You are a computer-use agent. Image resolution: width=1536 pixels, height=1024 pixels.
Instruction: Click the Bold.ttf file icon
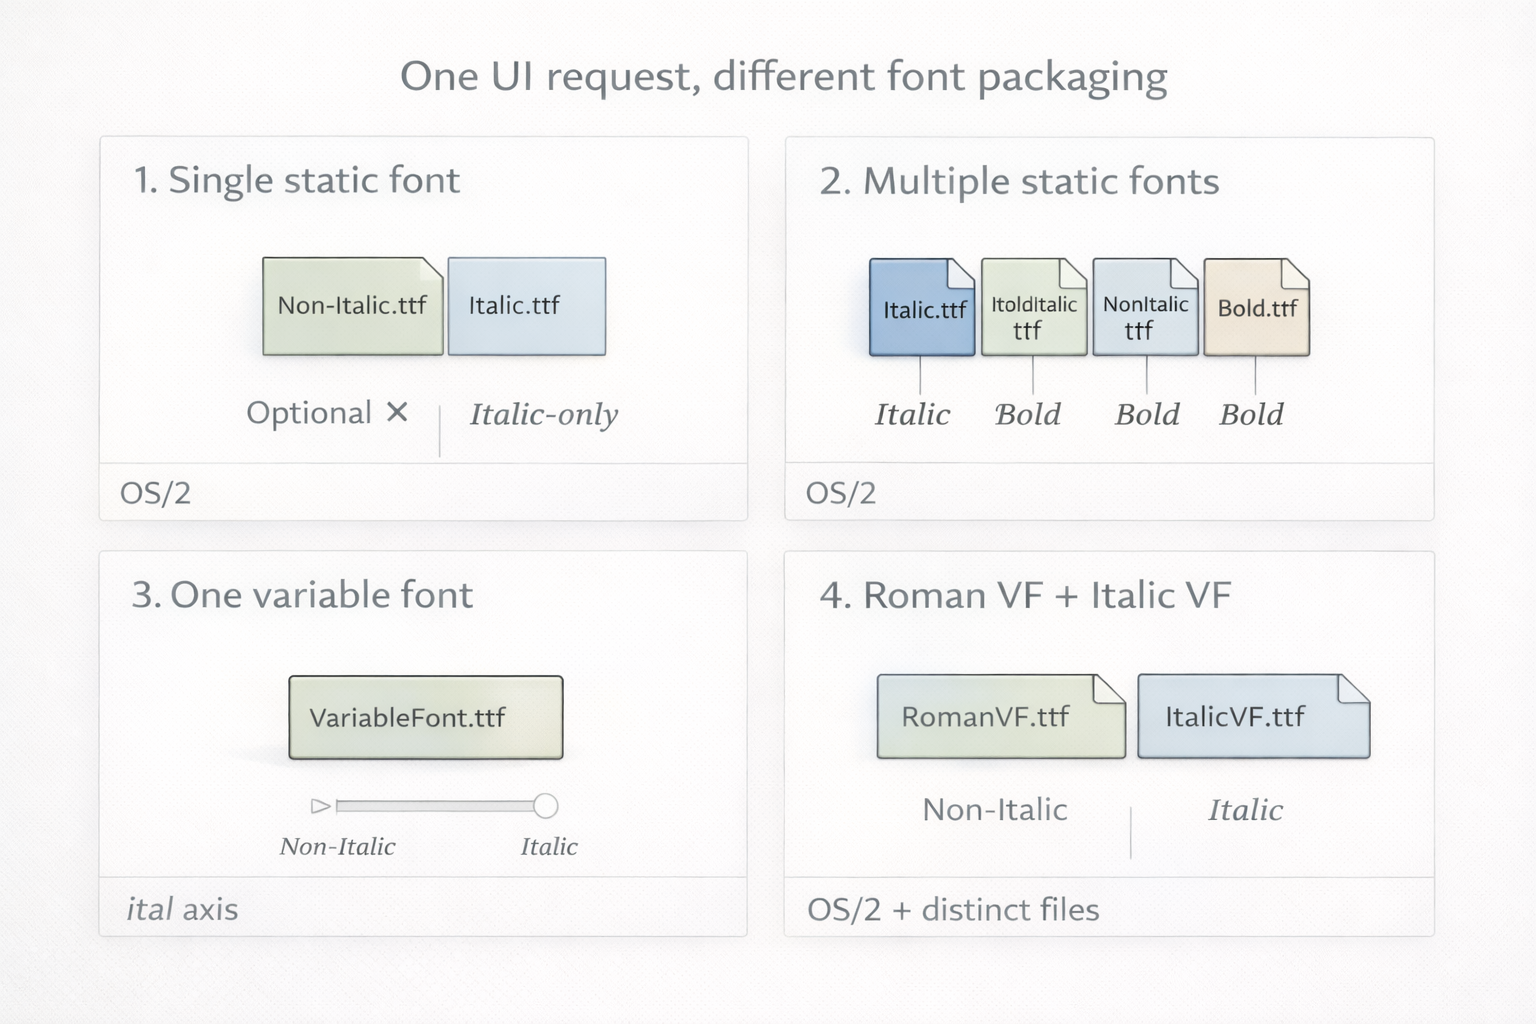coord(1255,307)
